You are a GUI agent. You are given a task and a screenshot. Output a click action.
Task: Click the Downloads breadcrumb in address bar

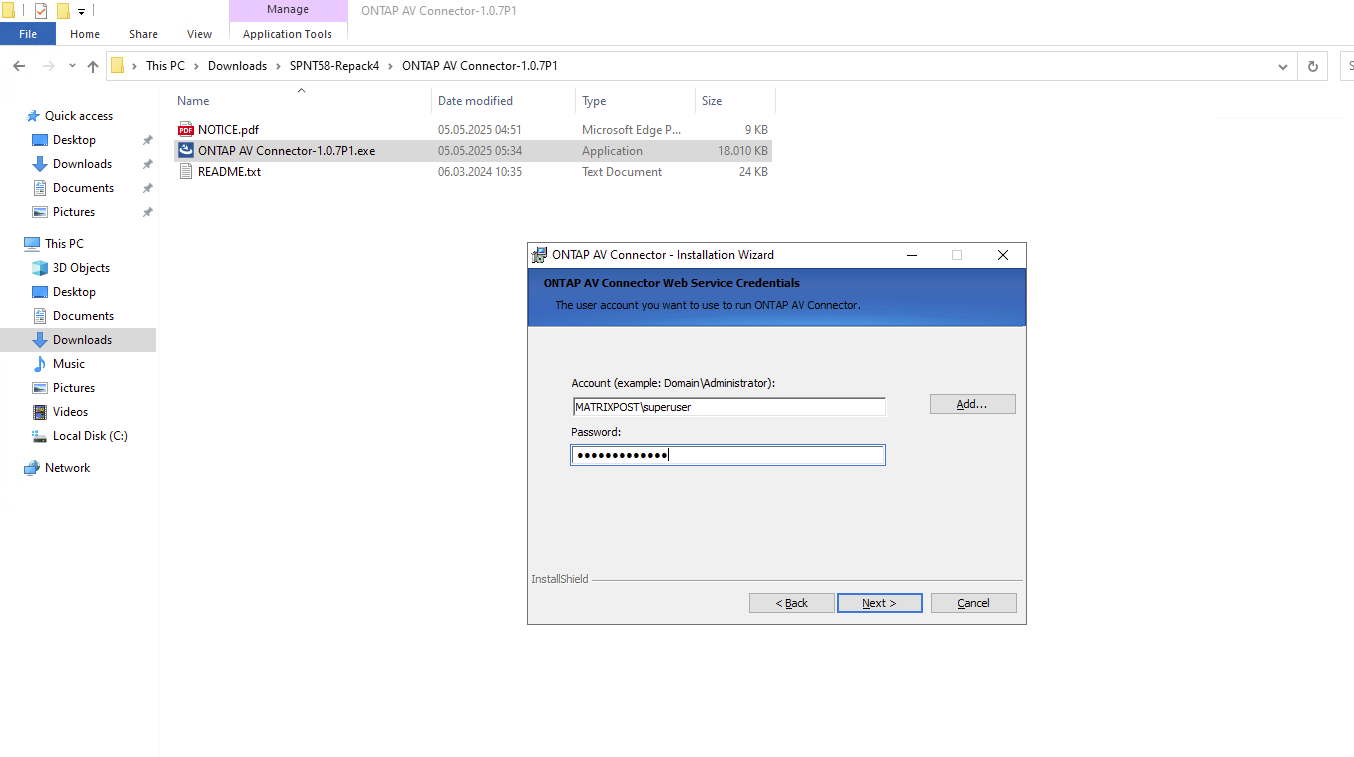pyautogui.click(x=238, y=66)
